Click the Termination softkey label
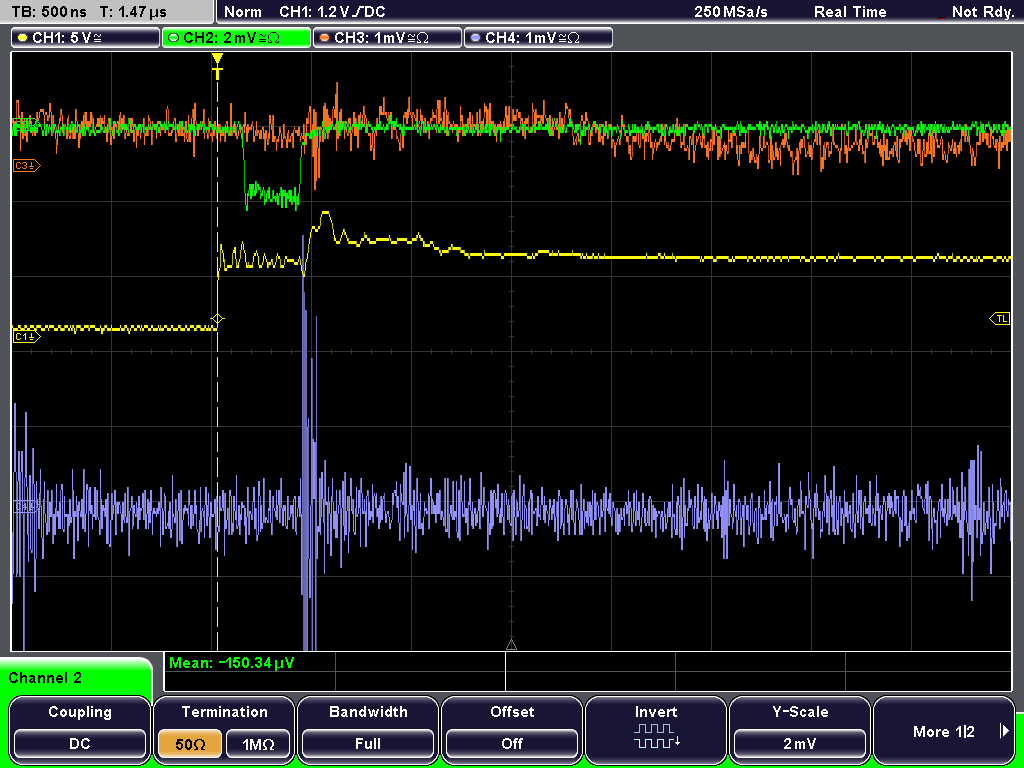This screenshot has width=1024, height=768. click(225, 712)
